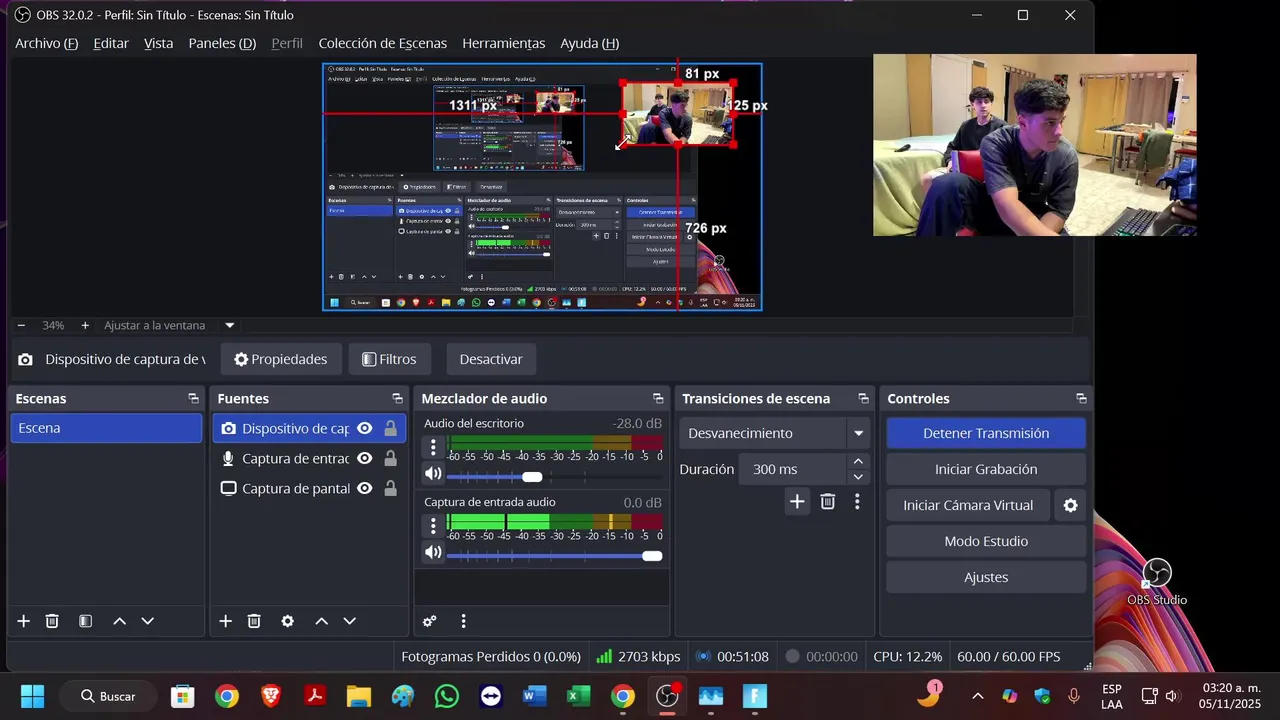Image resolution: width=1280 pixels, height=720 pixels.
Task: Toggle lock on Captura de pantalla source
Action: (x=390, y=488)
